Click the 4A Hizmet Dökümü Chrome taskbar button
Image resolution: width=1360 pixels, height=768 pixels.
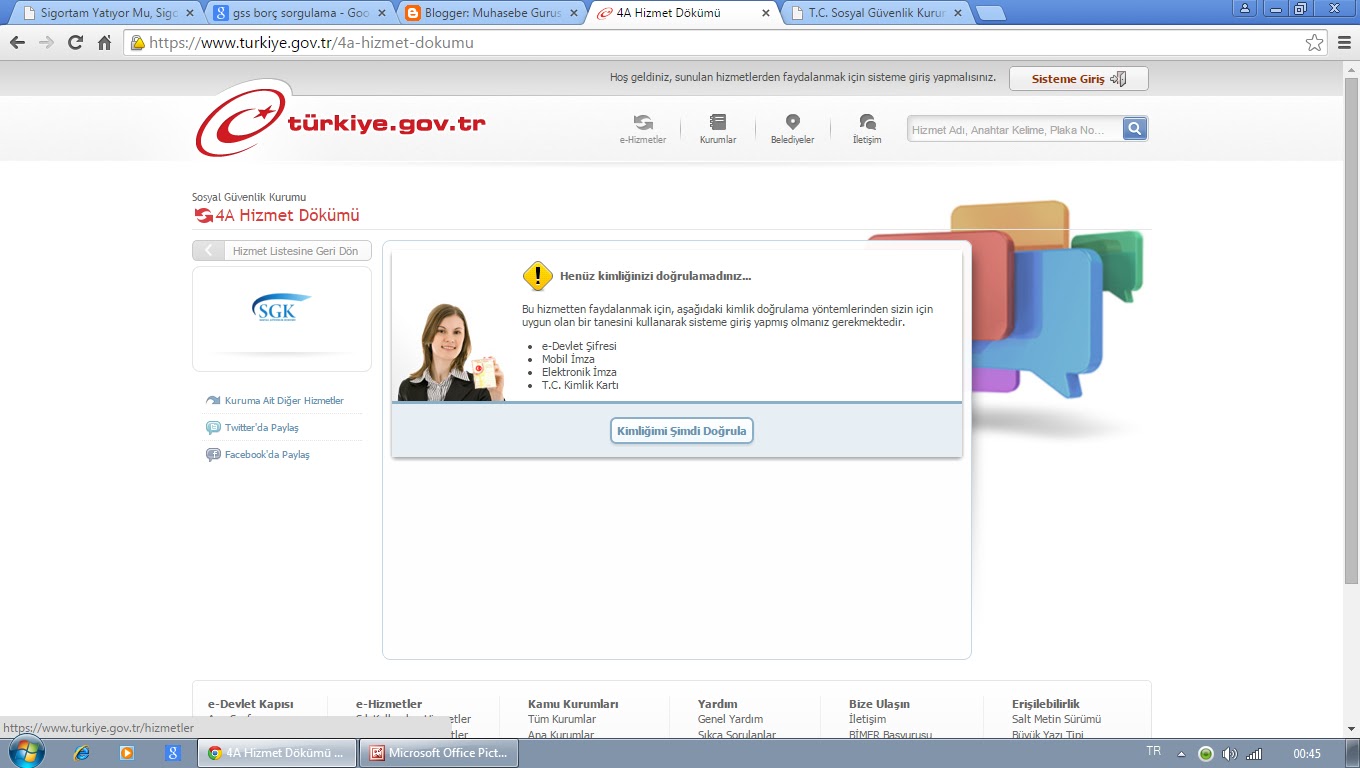point(277,753)
